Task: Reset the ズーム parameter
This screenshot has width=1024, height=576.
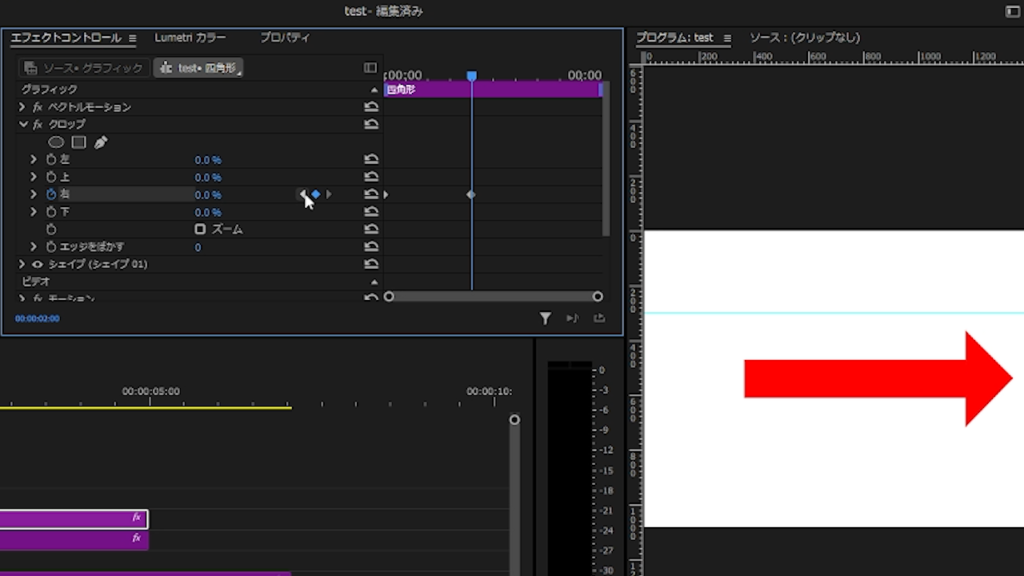Action: point(371,229)
